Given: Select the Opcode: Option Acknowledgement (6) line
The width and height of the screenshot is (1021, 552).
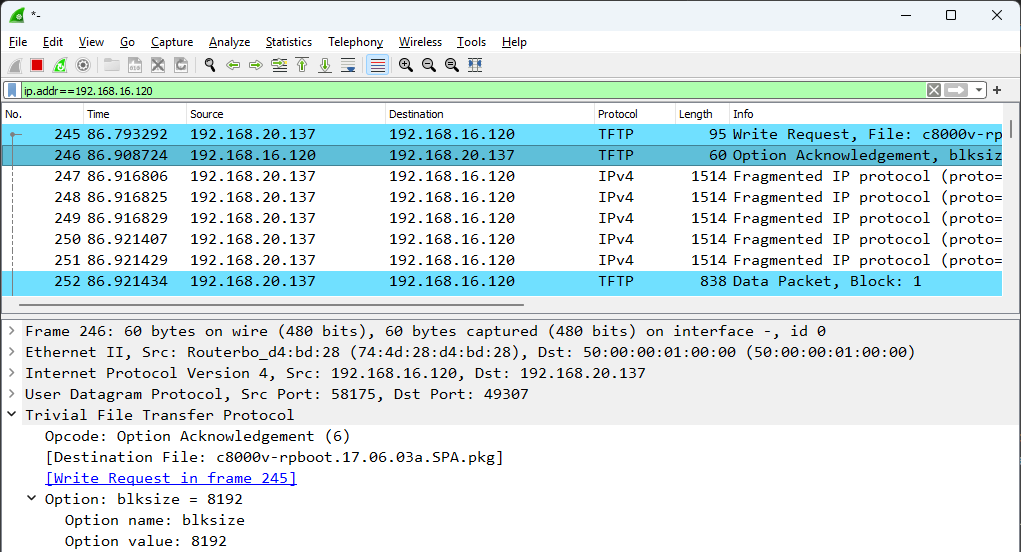Looking at the screenshot, I should (197, 436).
